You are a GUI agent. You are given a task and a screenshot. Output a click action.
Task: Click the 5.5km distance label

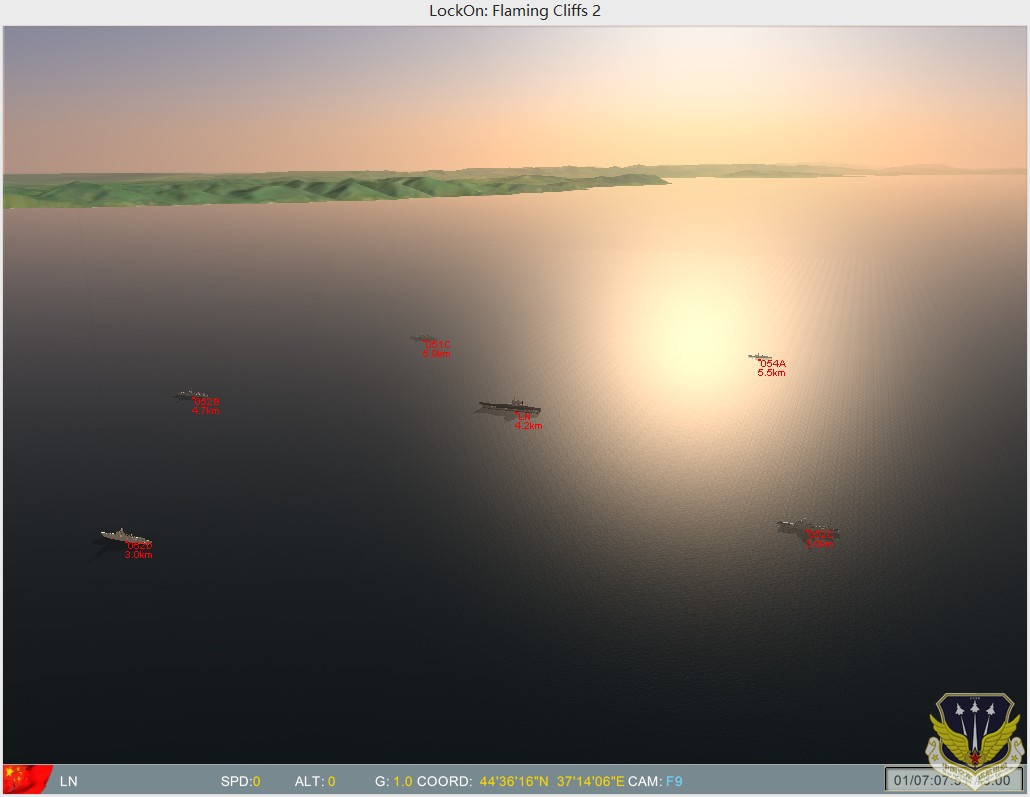[771, 373]
